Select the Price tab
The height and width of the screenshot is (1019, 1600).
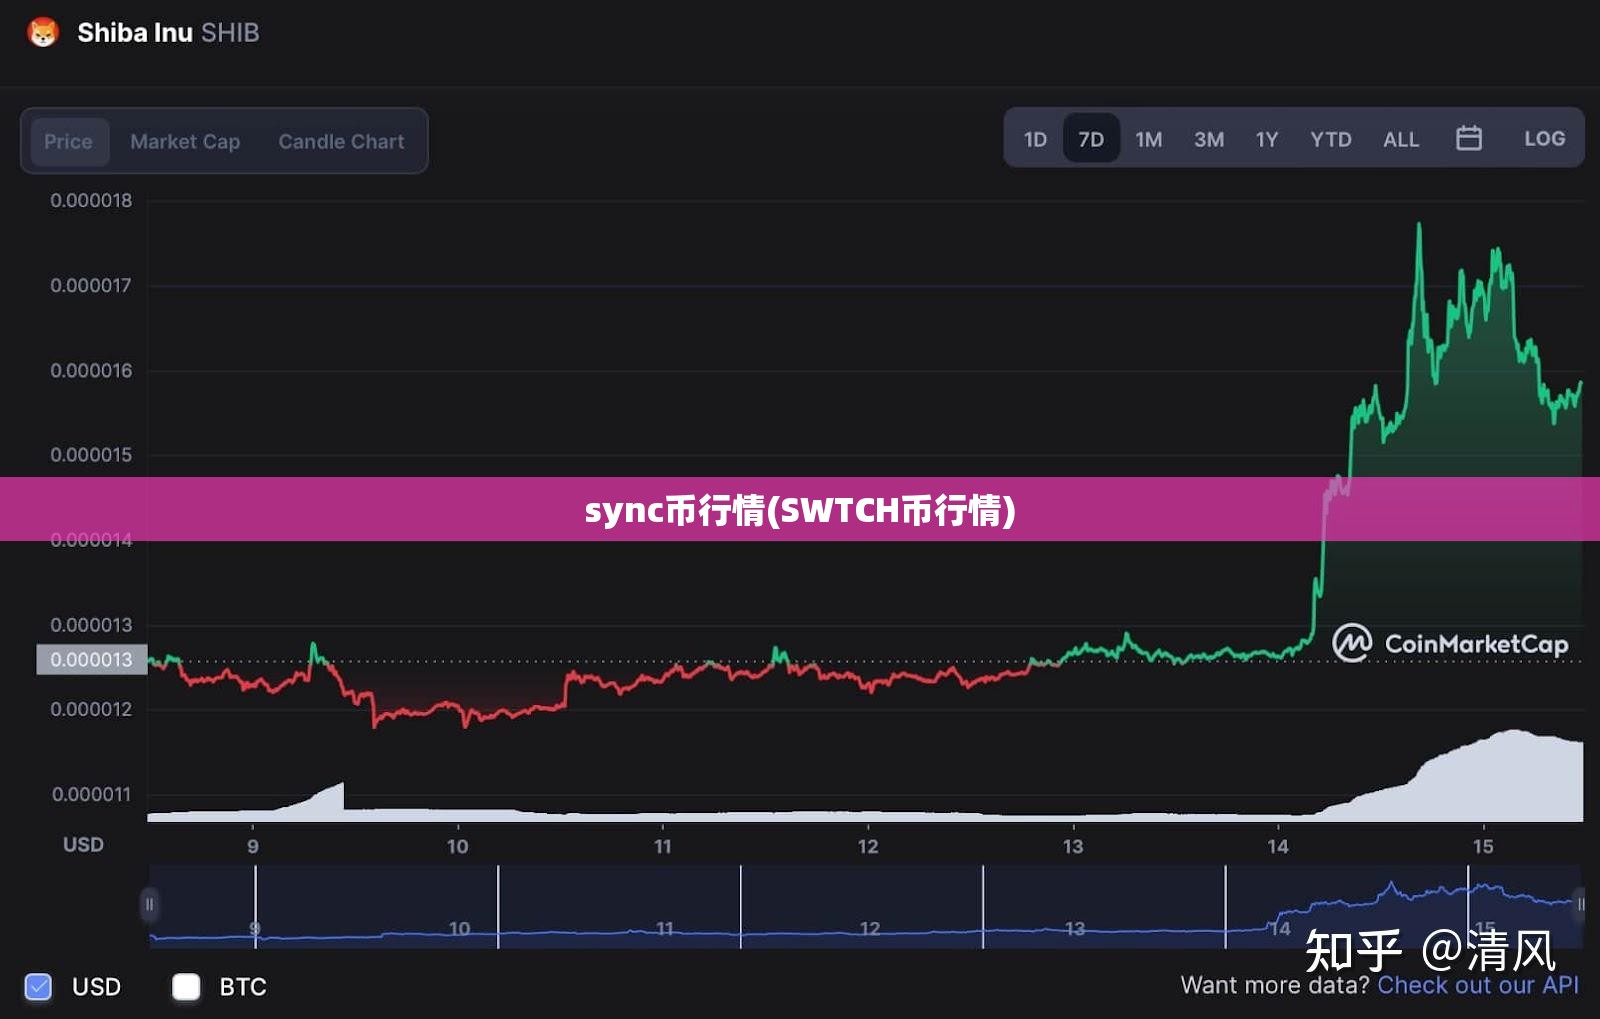(x=68, y=141)
